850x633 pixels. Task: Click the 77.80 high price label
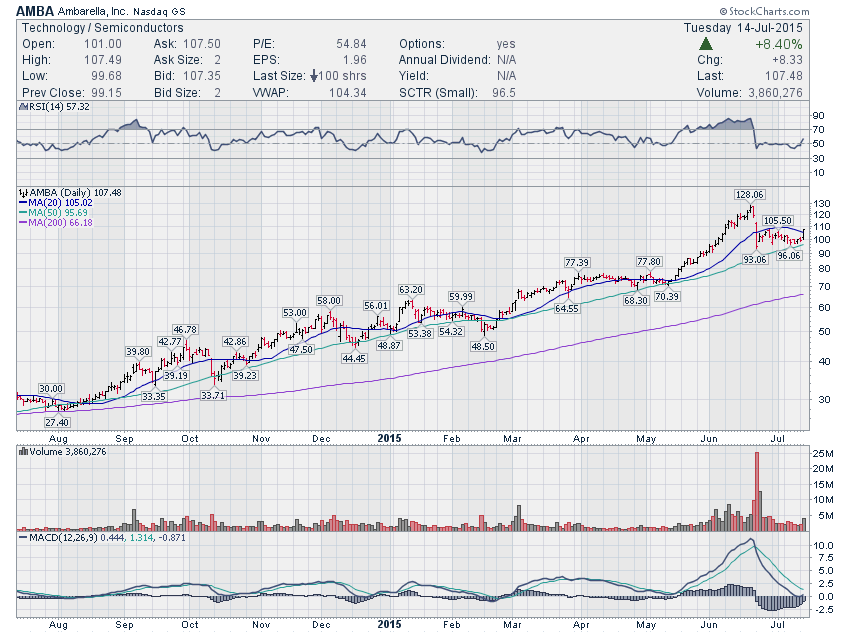point(648,262)
